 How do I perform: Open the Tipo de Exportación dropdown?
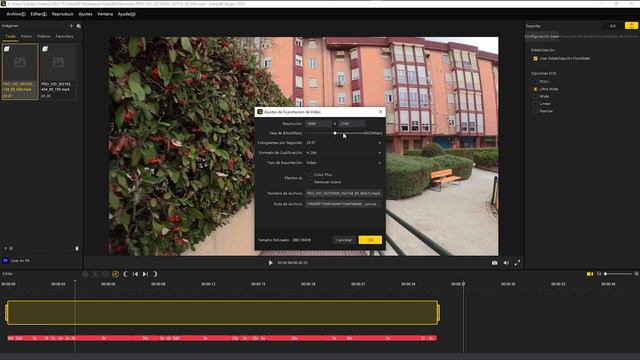click(x=343, y=162)
